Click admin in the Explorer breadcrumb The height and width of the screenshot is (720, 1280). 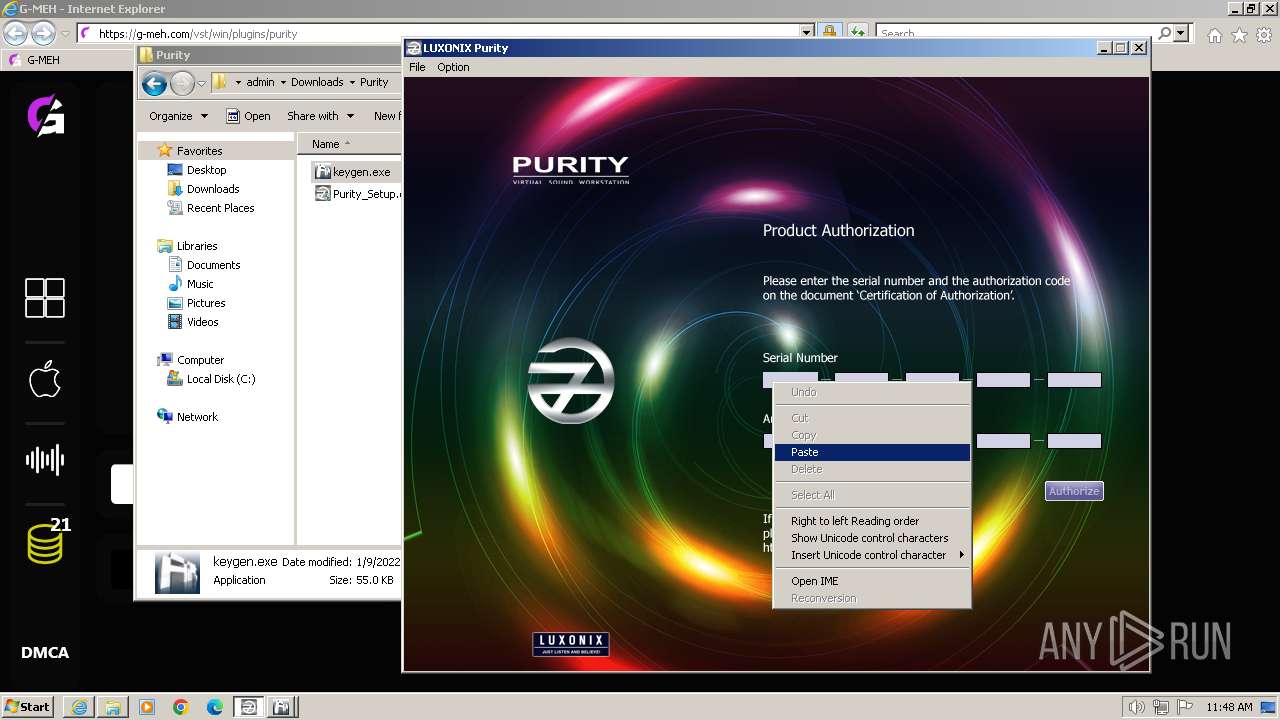click(x=260, y=82)
